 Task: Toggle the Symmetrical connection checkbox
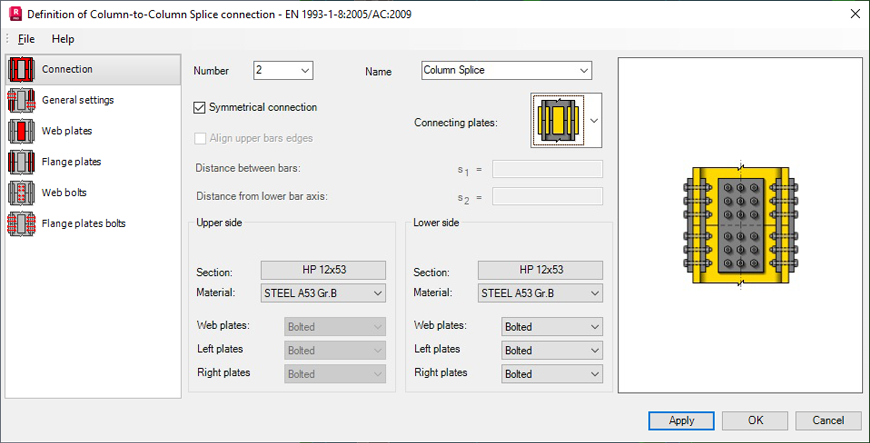tap(200, 108)
